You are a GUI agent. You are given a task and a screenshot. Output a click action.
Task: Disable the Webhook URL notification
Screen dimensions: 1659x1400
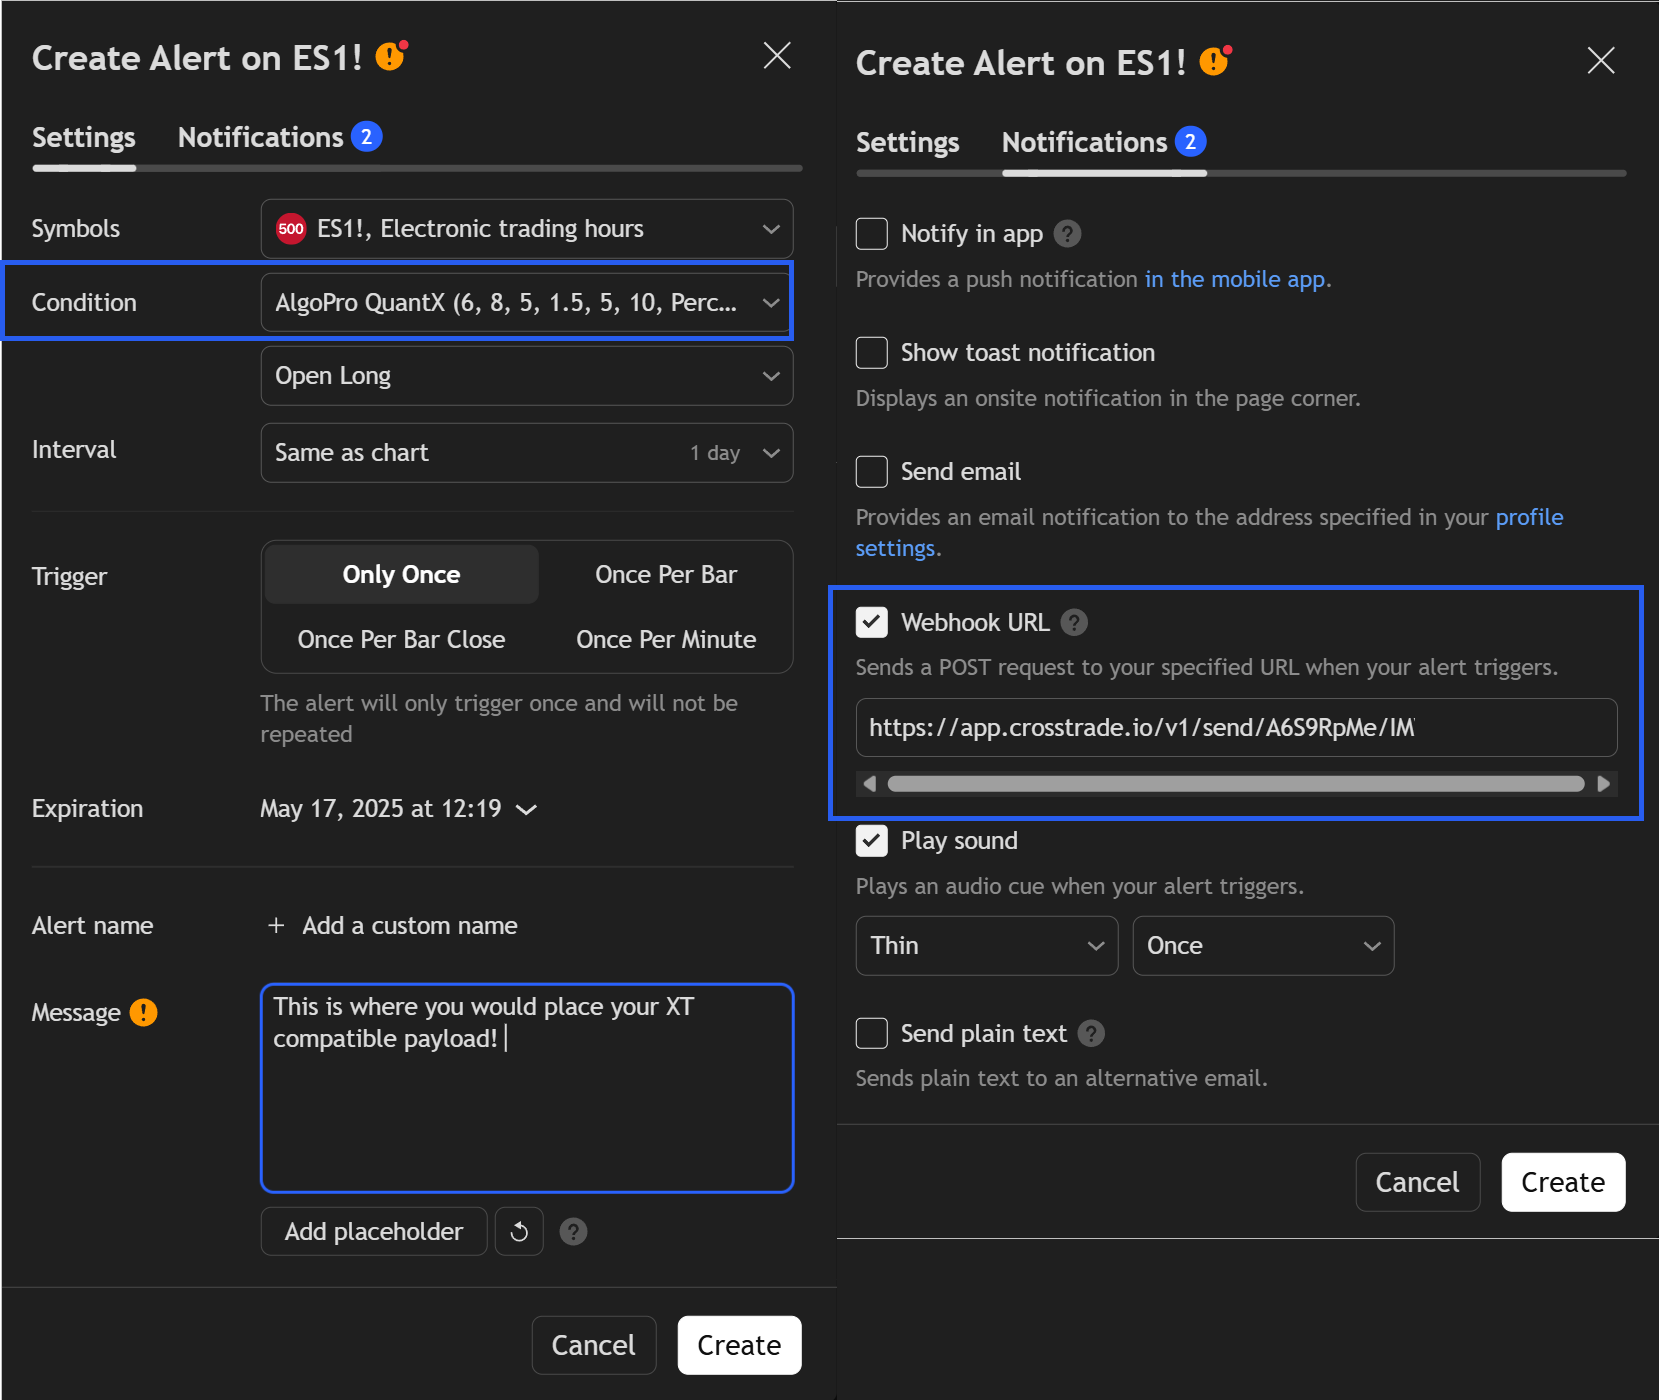click(x=871, y=622)
